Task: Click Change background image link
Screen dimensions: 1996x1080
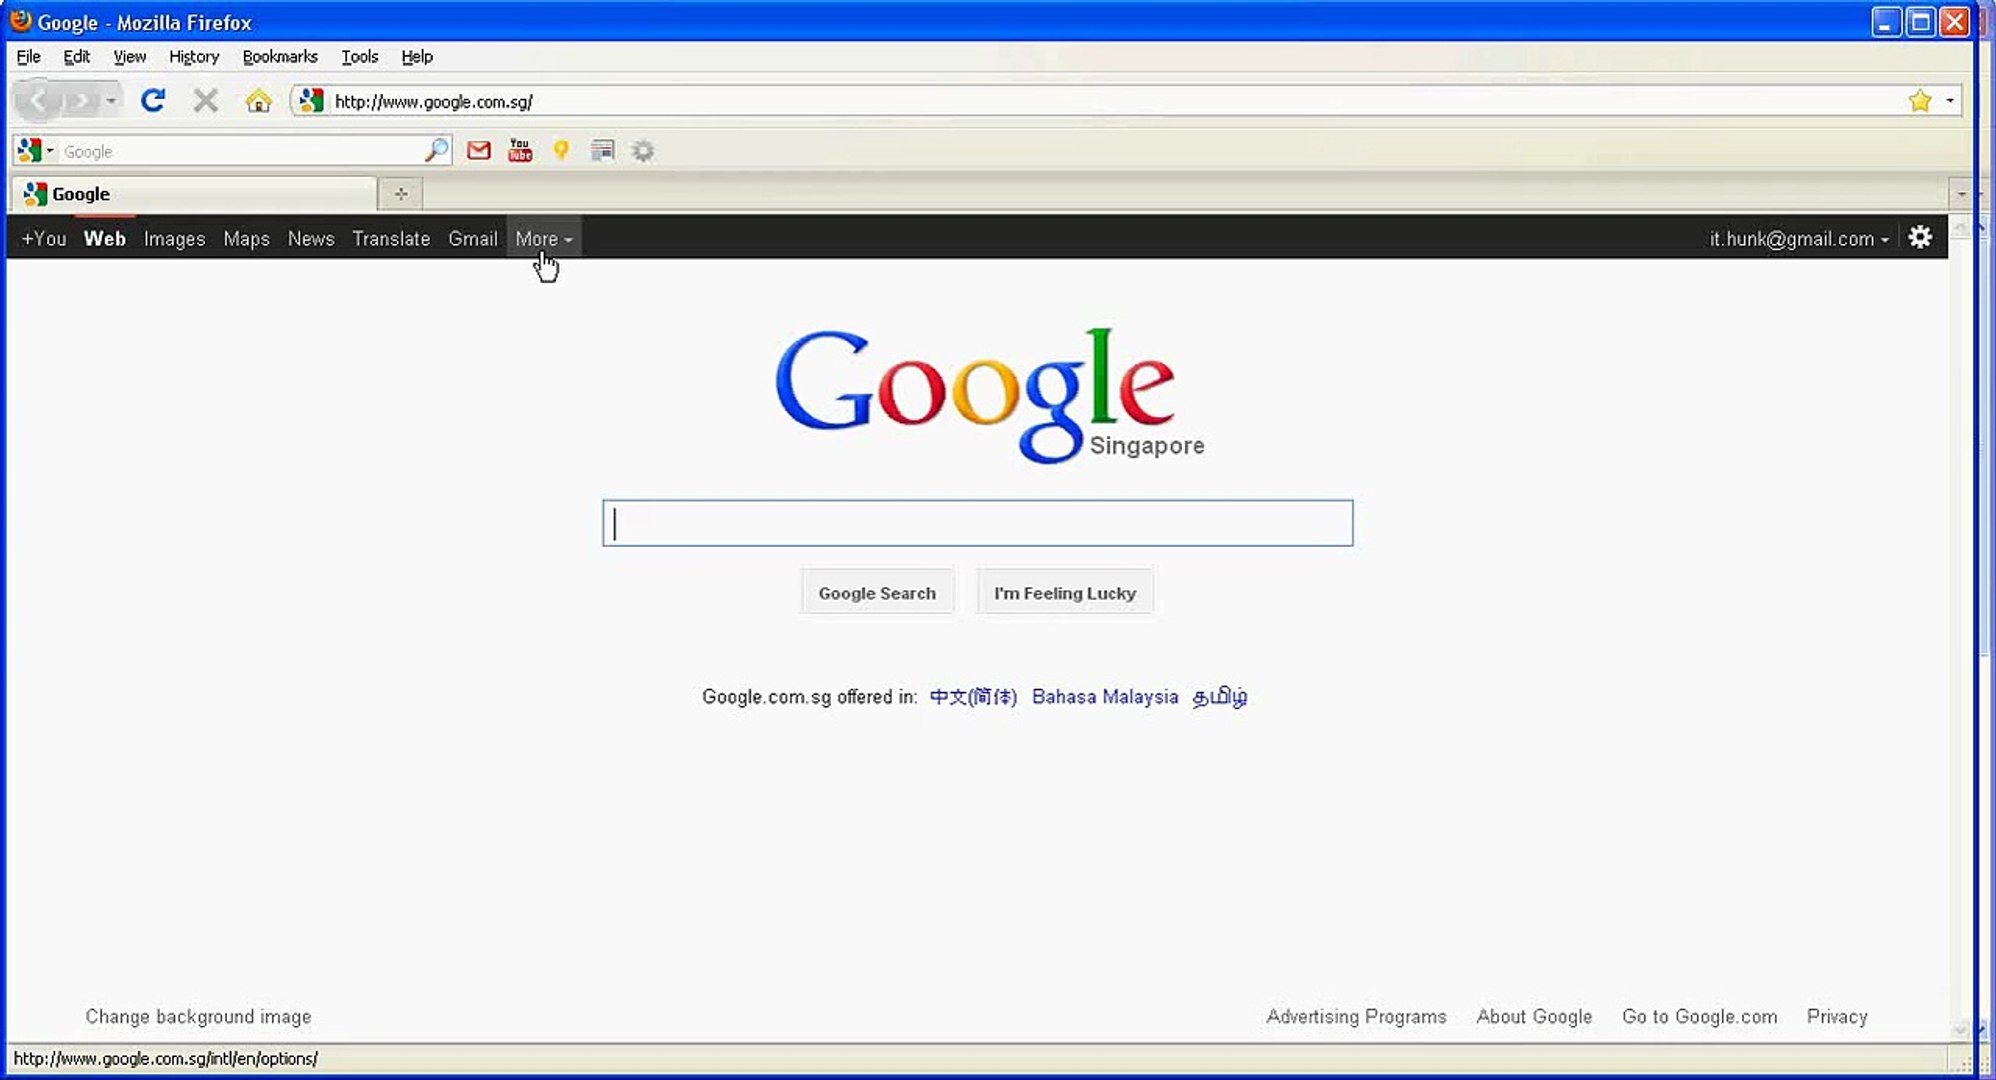Action: pyautogui.click(x=198, y=1017)
